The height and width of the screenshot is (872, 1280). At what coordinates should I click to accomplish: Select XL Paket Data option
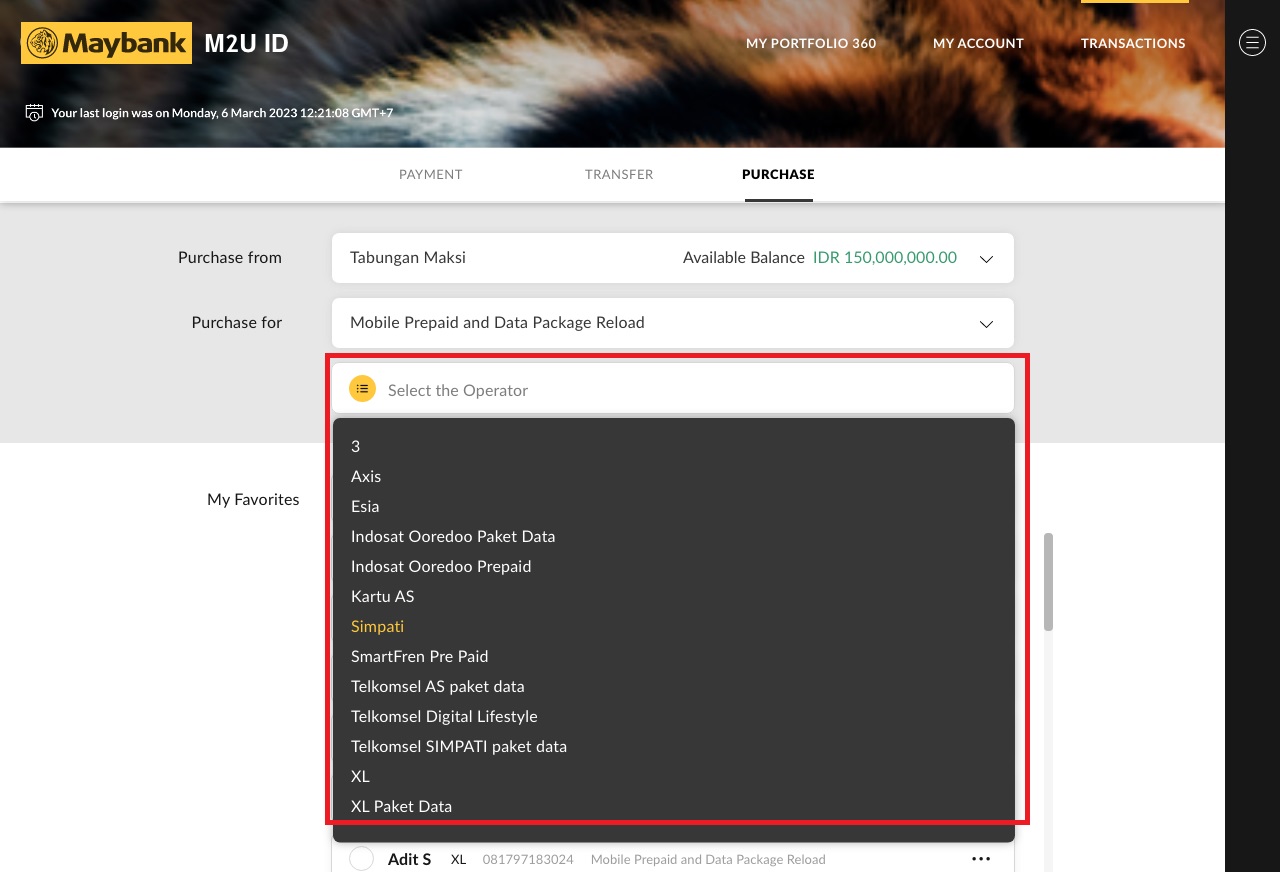click(673, 806)
